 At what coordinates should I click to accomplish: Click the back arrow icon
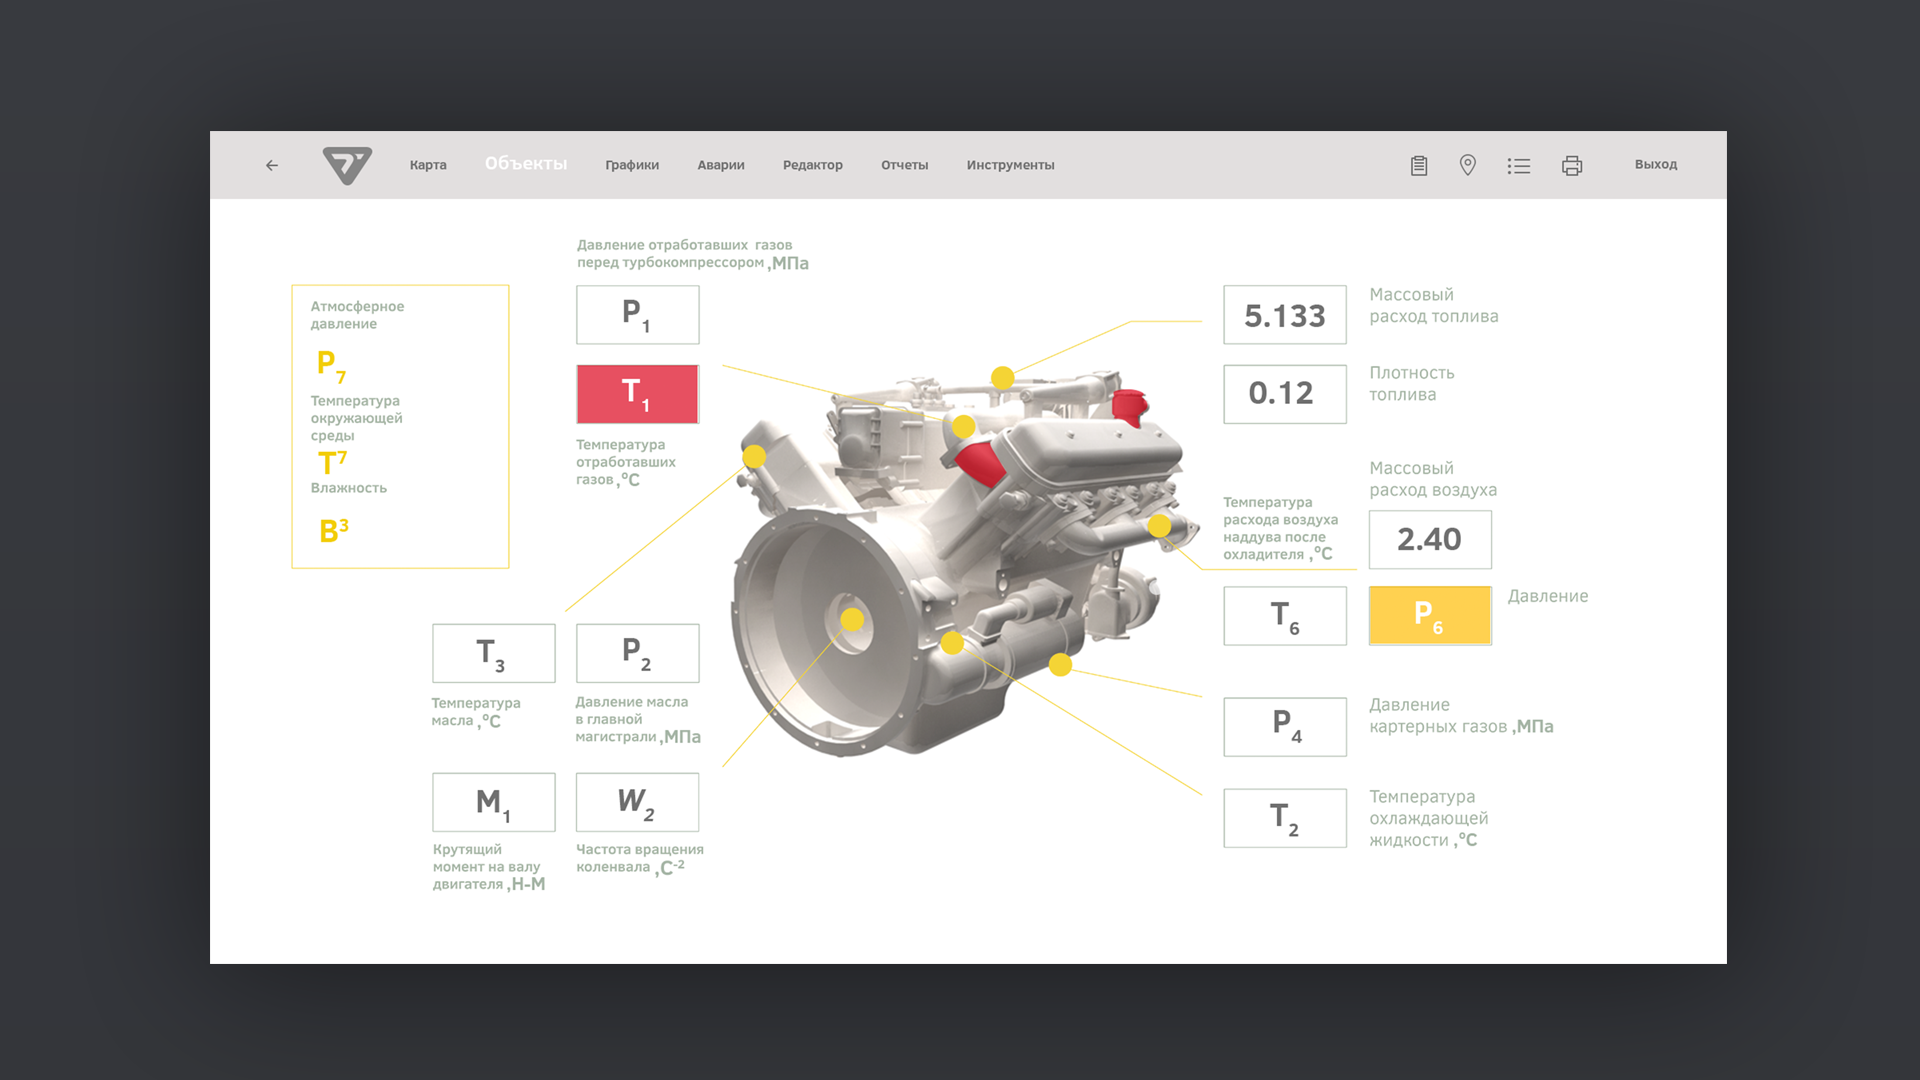[x=272, y=165]
